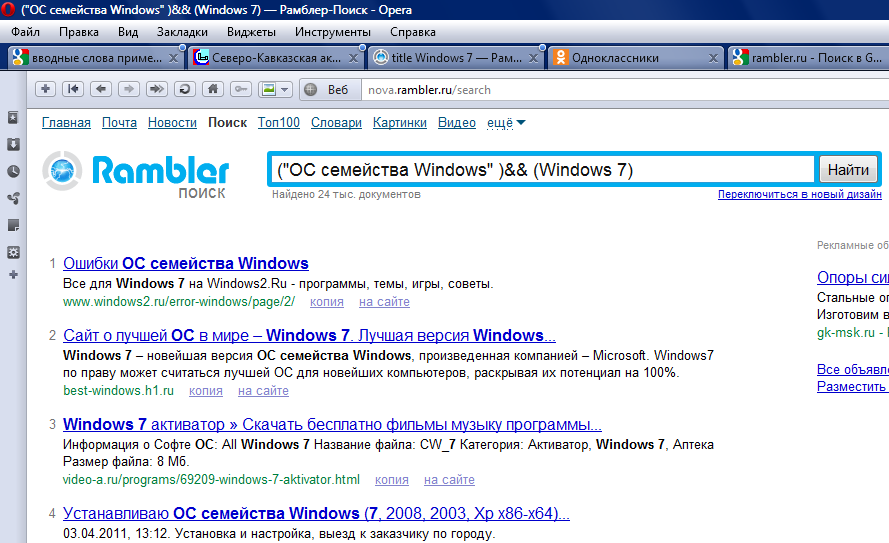Open the Главная link
Image resolution: width=889 pixels, height=543 pixels.
click(66, 122)
